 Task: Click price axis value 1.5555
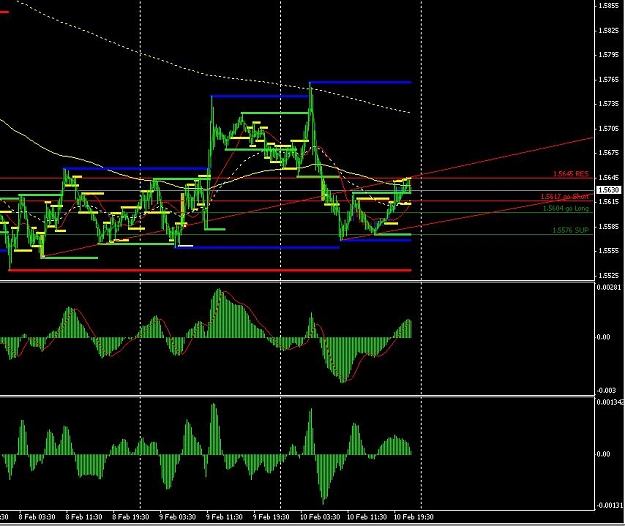[x=609, y=251]
